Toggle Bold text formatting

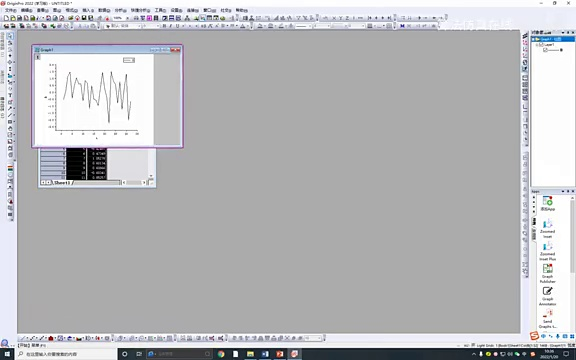click(164, 26)
